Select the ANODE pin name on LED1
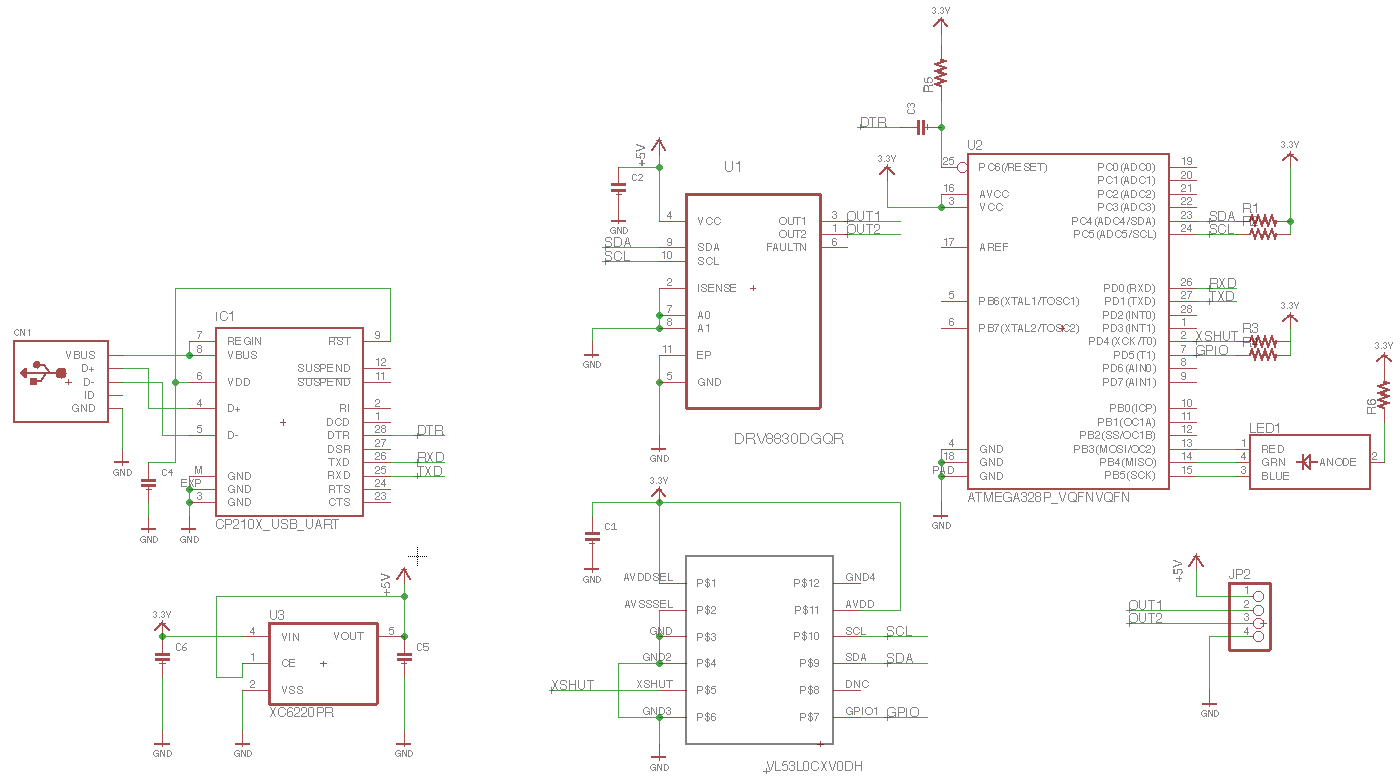The width and height of the screenshot is (1400, 782). tap(1338, 462)
